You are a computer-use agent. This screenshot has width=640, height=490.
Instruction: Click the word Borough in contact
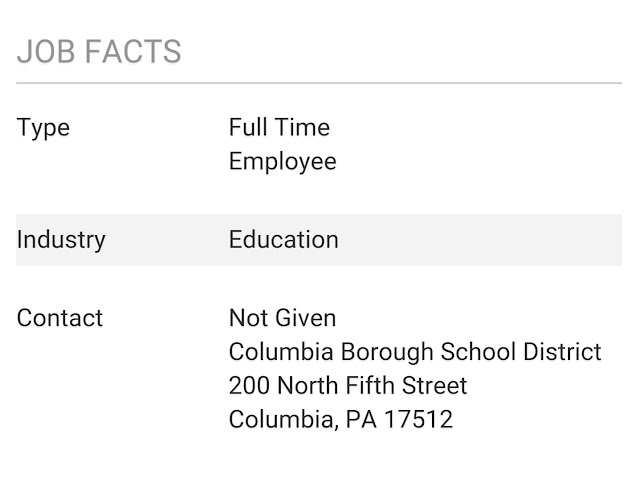[387, 352]
